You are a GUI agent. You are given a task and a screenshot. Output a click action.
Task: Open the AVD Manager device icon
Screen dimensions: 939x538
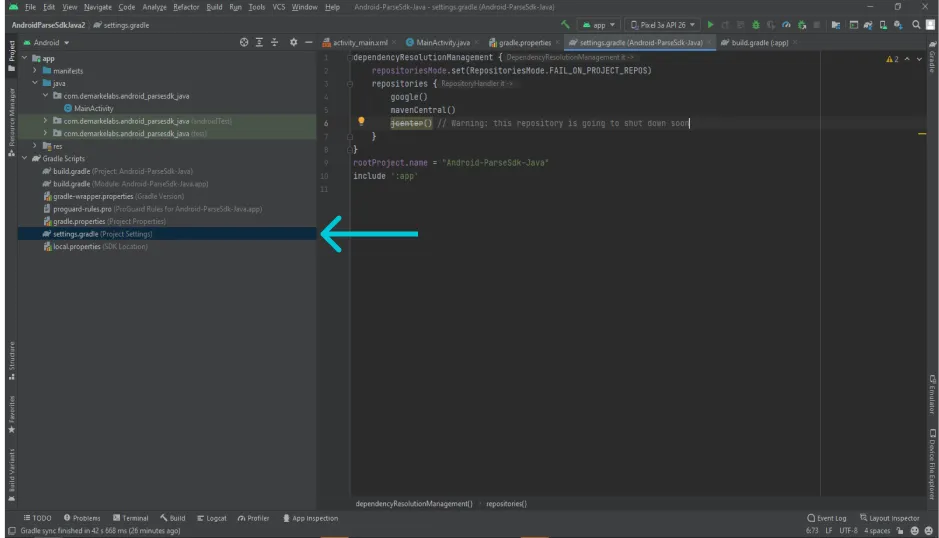tap(883, 25)
